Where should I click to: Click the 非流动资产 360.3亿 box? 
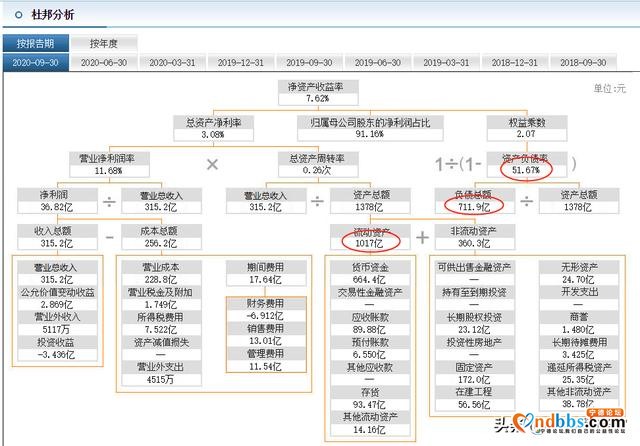[474, 237]
